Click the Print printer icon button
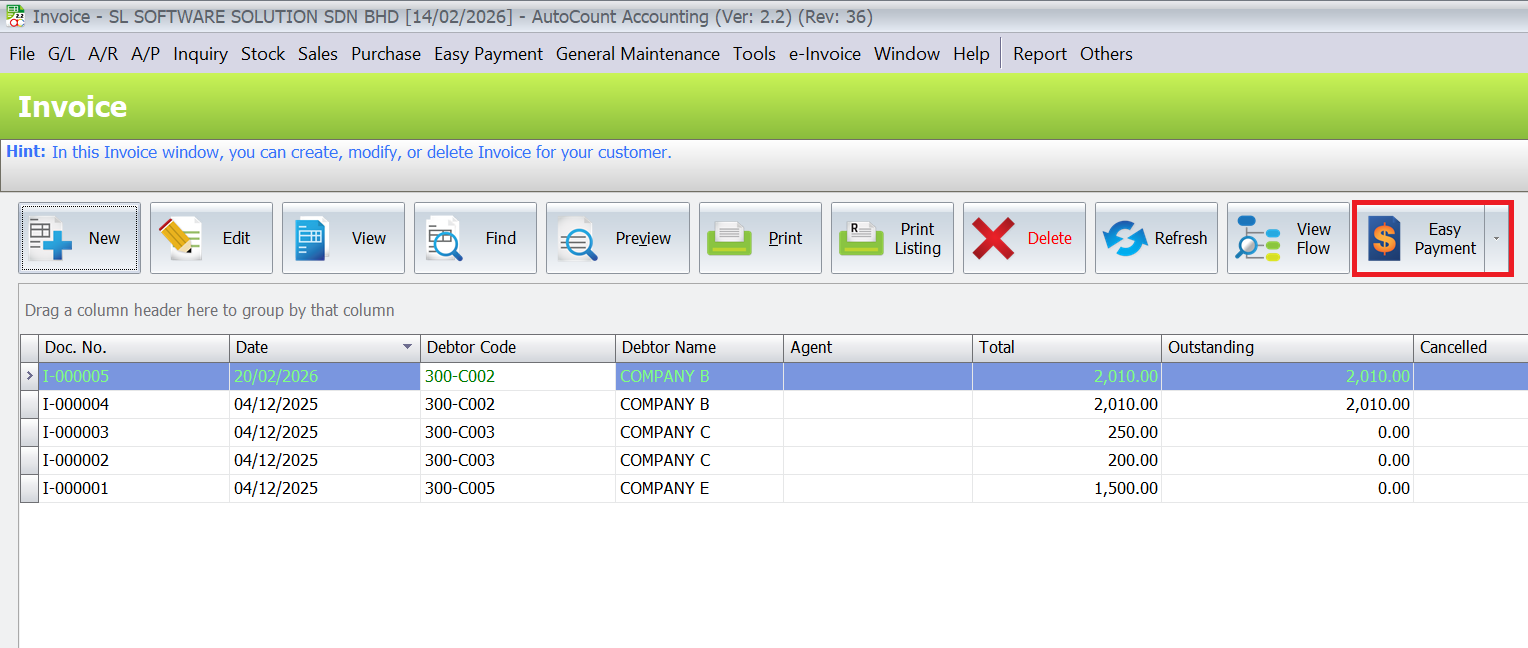This screenshot has height=648, width=1528. point(760,238)
